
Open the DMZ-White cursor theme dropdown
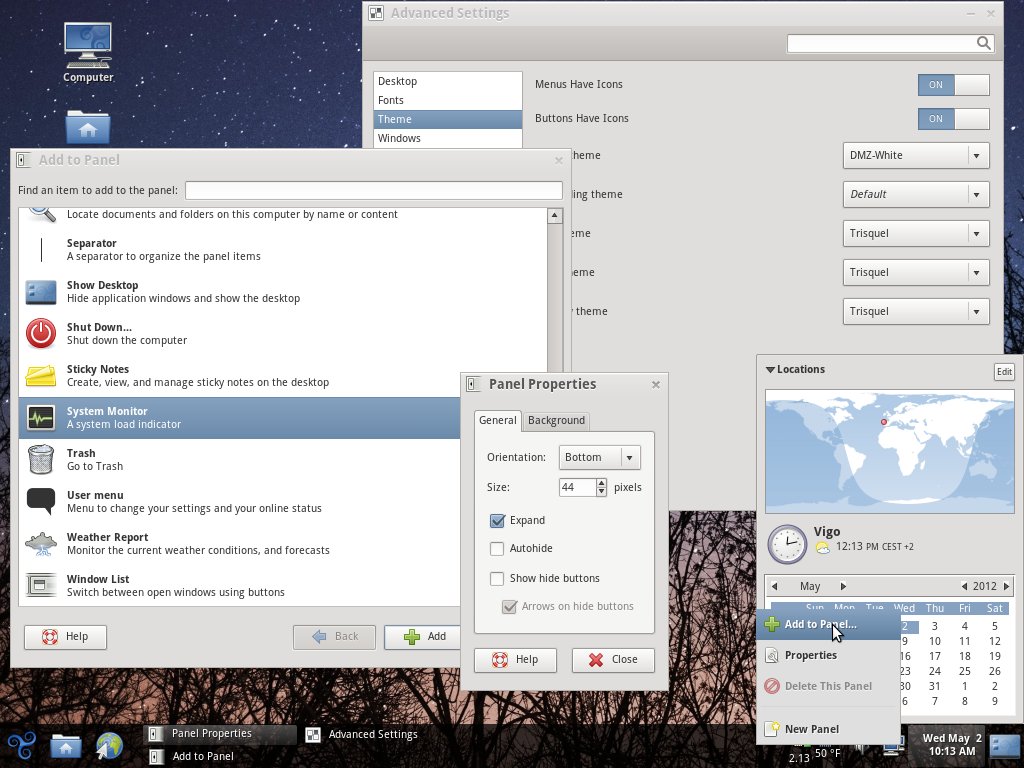(916, 156)
